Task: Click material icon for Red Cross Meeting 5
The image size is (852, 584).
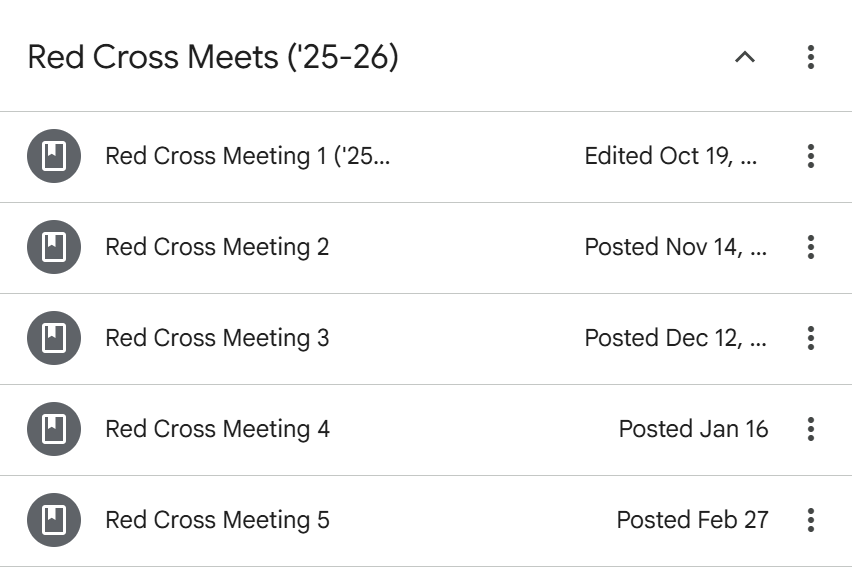Action: 54,520
